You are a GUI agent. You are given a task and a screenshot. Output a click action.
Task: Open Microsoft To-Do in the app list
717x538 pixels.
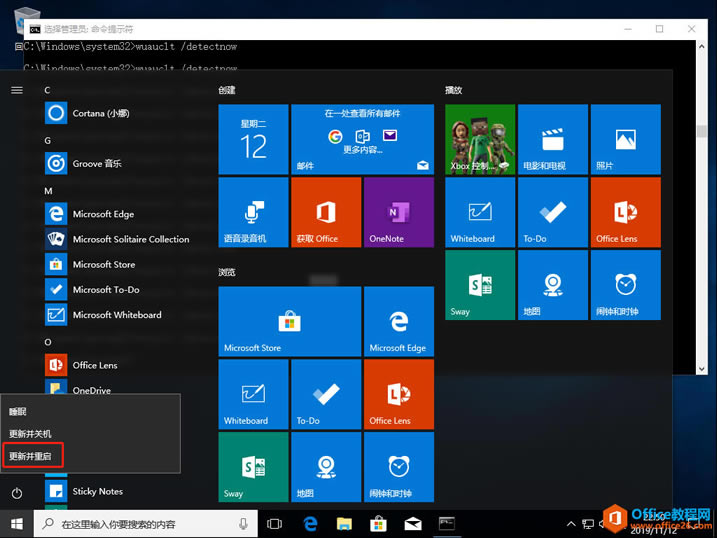tap(92, 289)
